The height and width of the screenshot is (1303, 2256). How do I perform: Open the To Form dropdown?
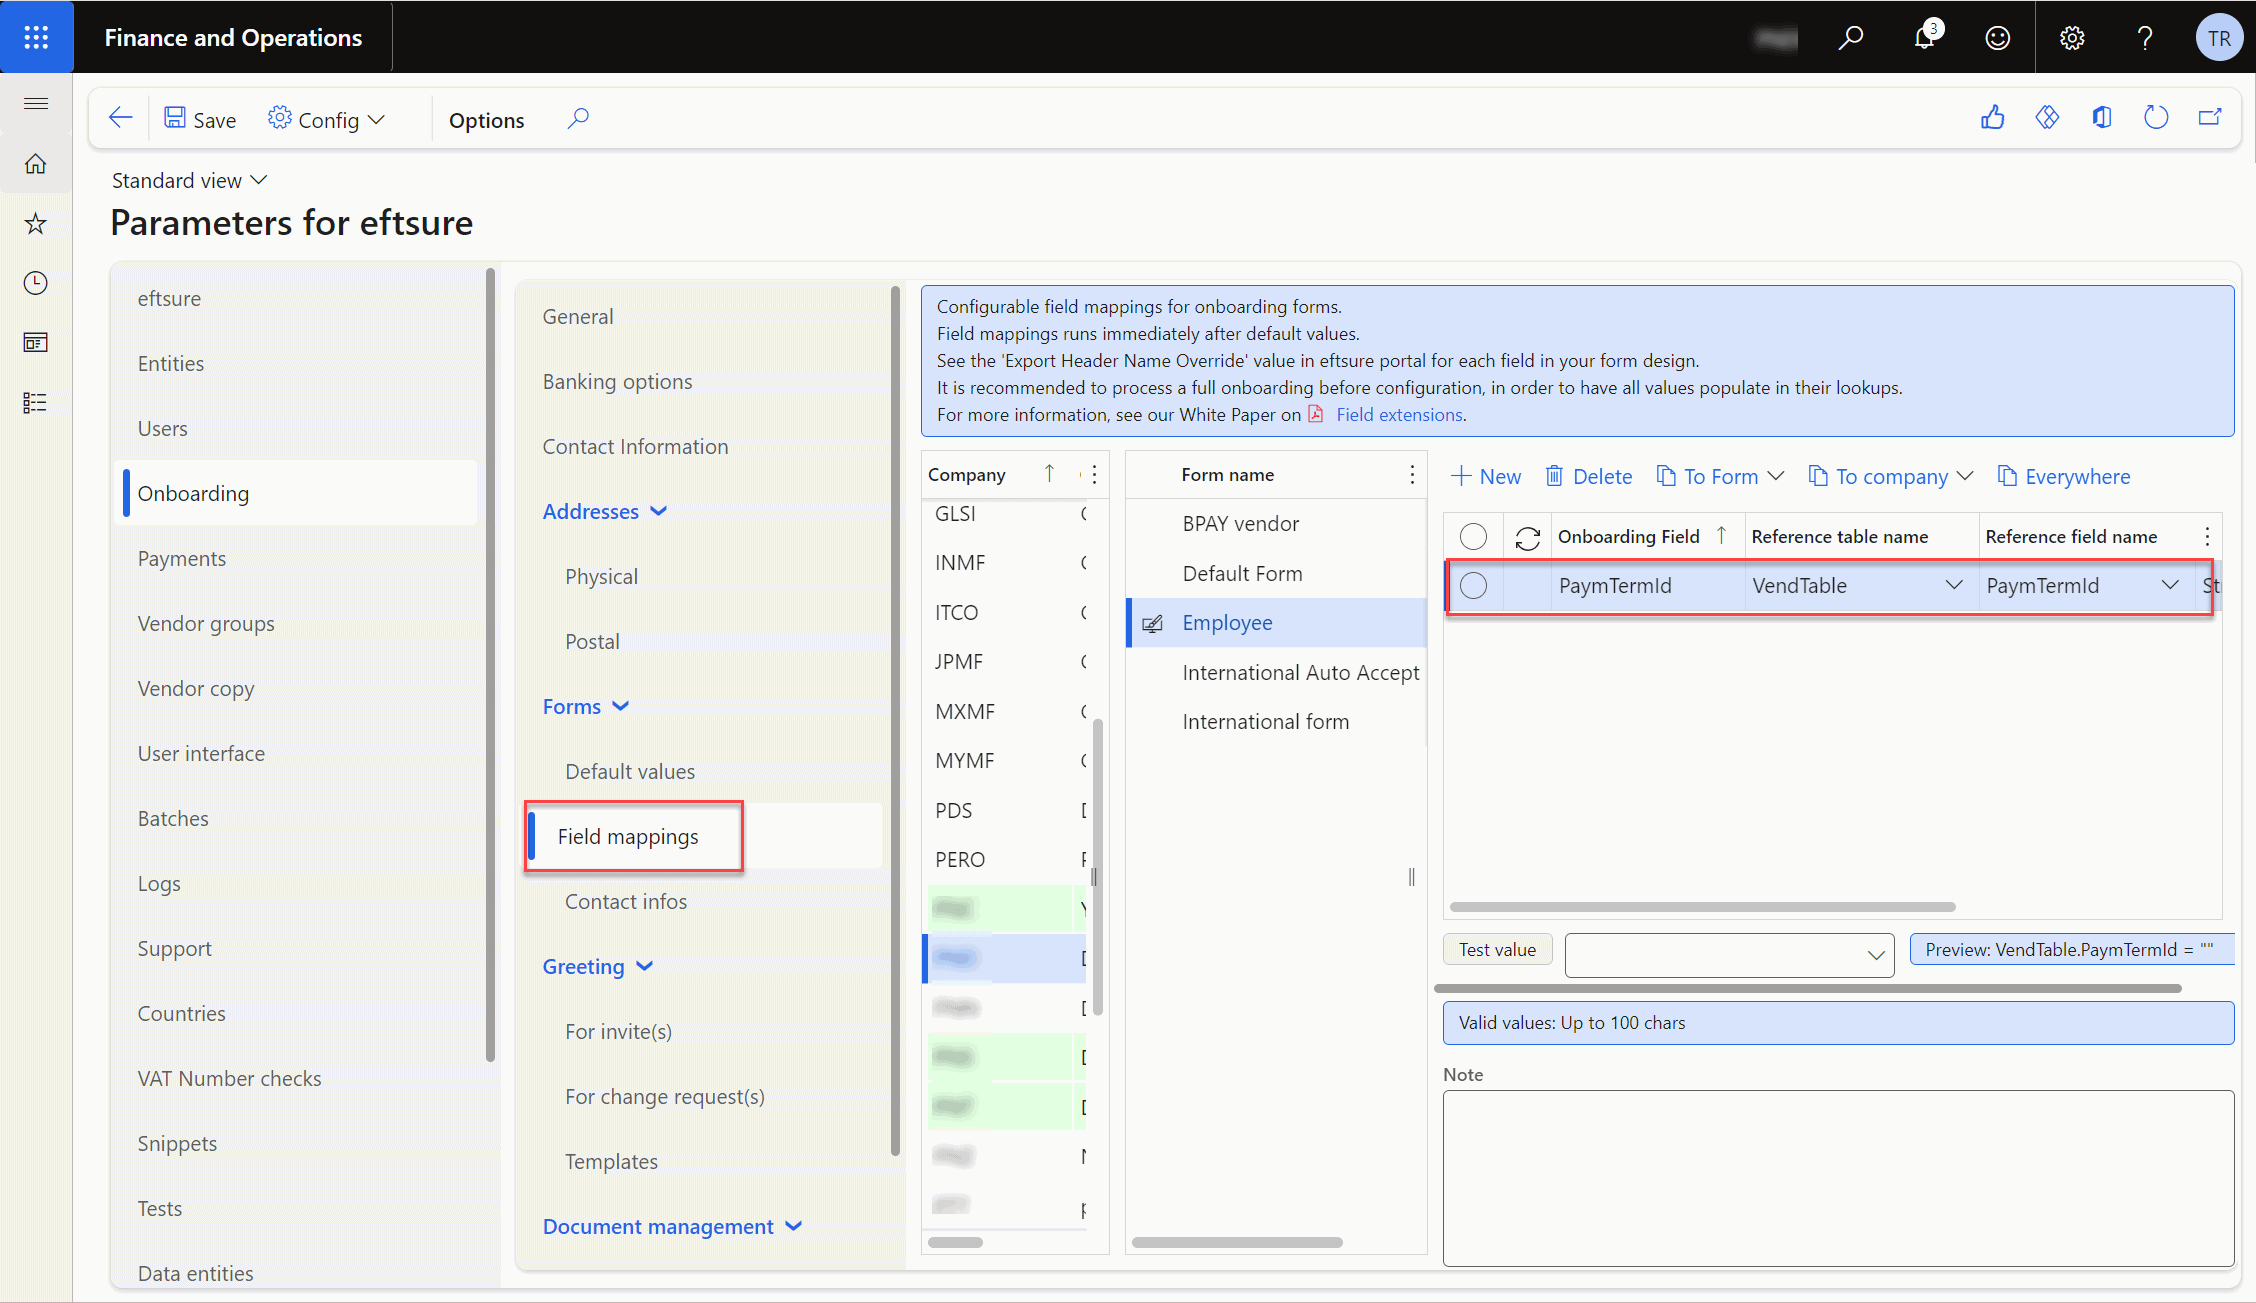tap(1720, 477)
